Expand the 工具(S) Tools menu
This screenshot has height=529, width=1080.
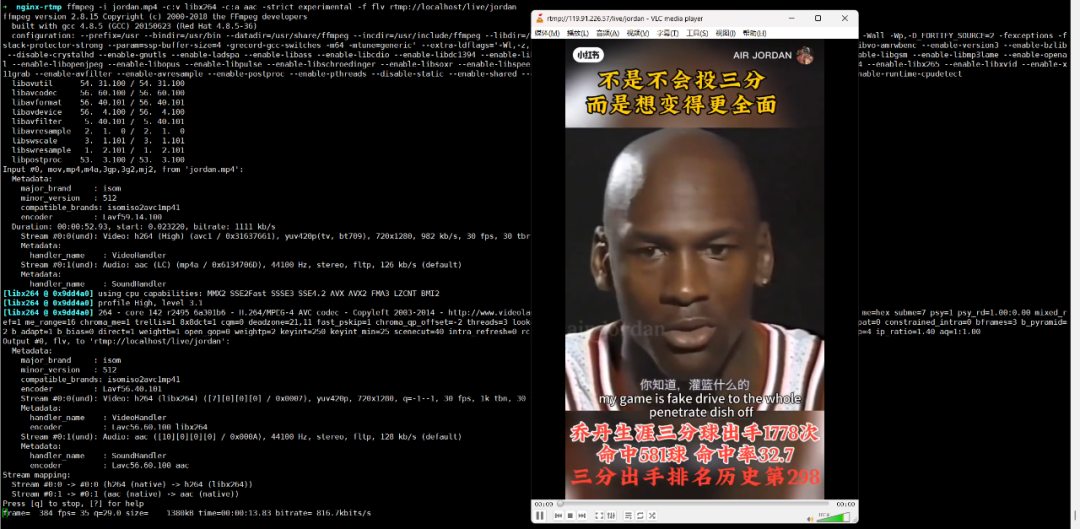pyautogui.click(x=697, y=33)
